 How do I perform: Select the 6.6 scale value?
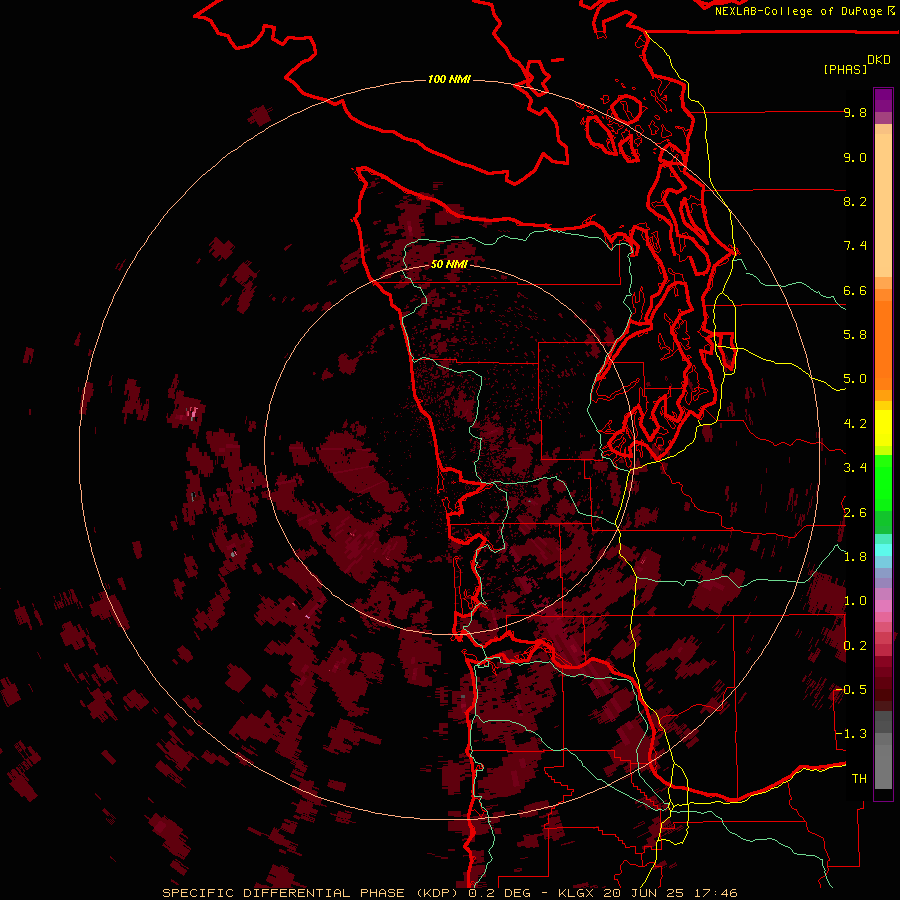pyautogui.click(x=855, y=290)
